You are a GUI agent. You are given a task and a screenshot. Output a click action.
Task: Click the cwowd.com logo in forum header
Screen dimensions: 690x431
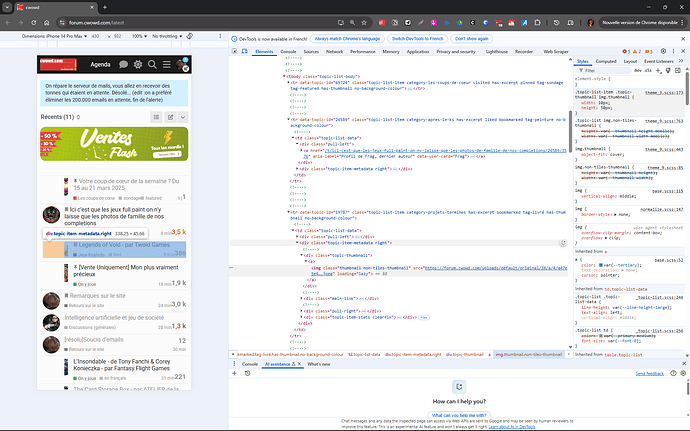pyautogui.click(x=58, y=64)
